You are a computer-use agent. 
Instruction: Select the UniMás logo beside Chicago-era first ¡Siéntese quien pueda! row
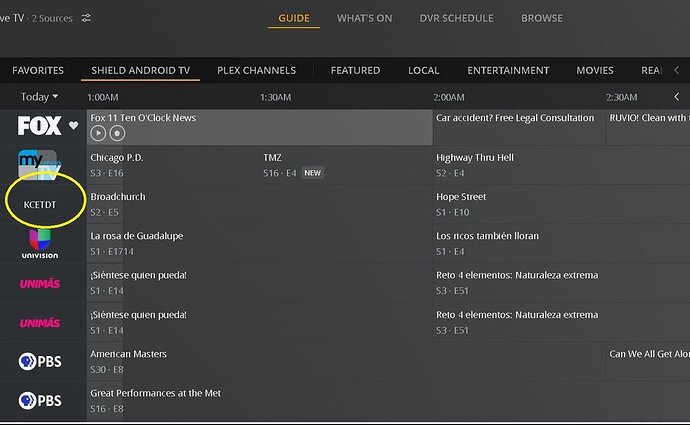coord(40,284)
